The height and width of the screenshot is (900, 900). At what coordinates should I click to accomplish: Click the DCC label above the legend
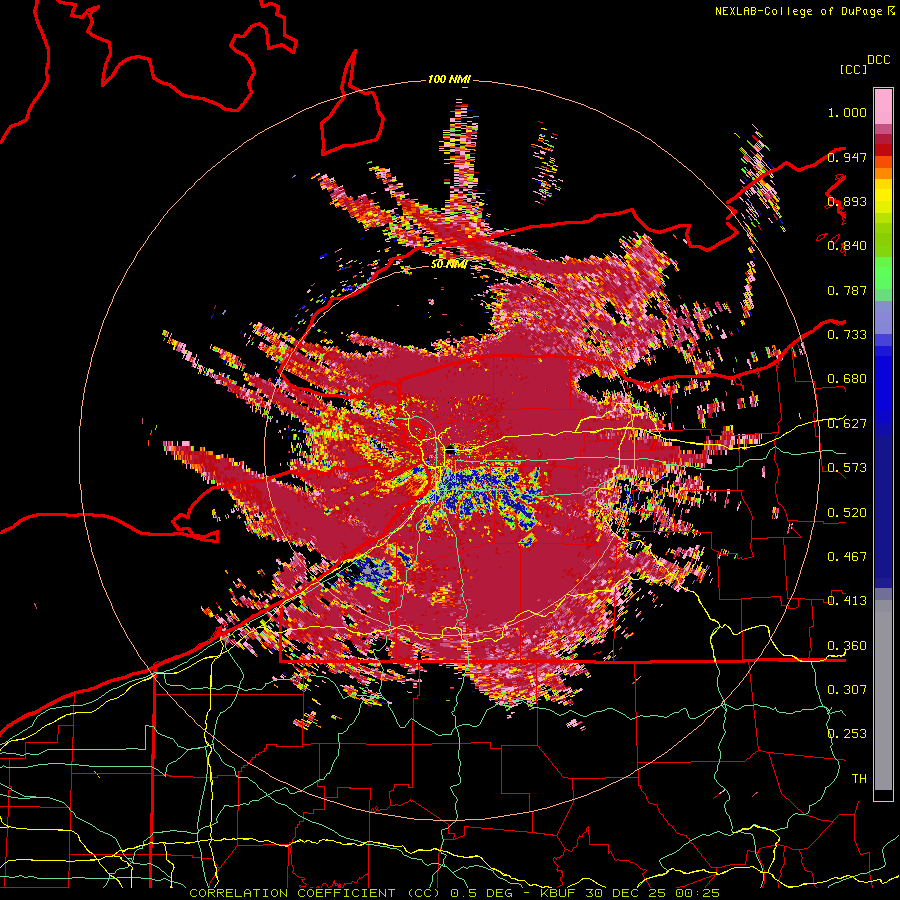click(x=879, y=60)
